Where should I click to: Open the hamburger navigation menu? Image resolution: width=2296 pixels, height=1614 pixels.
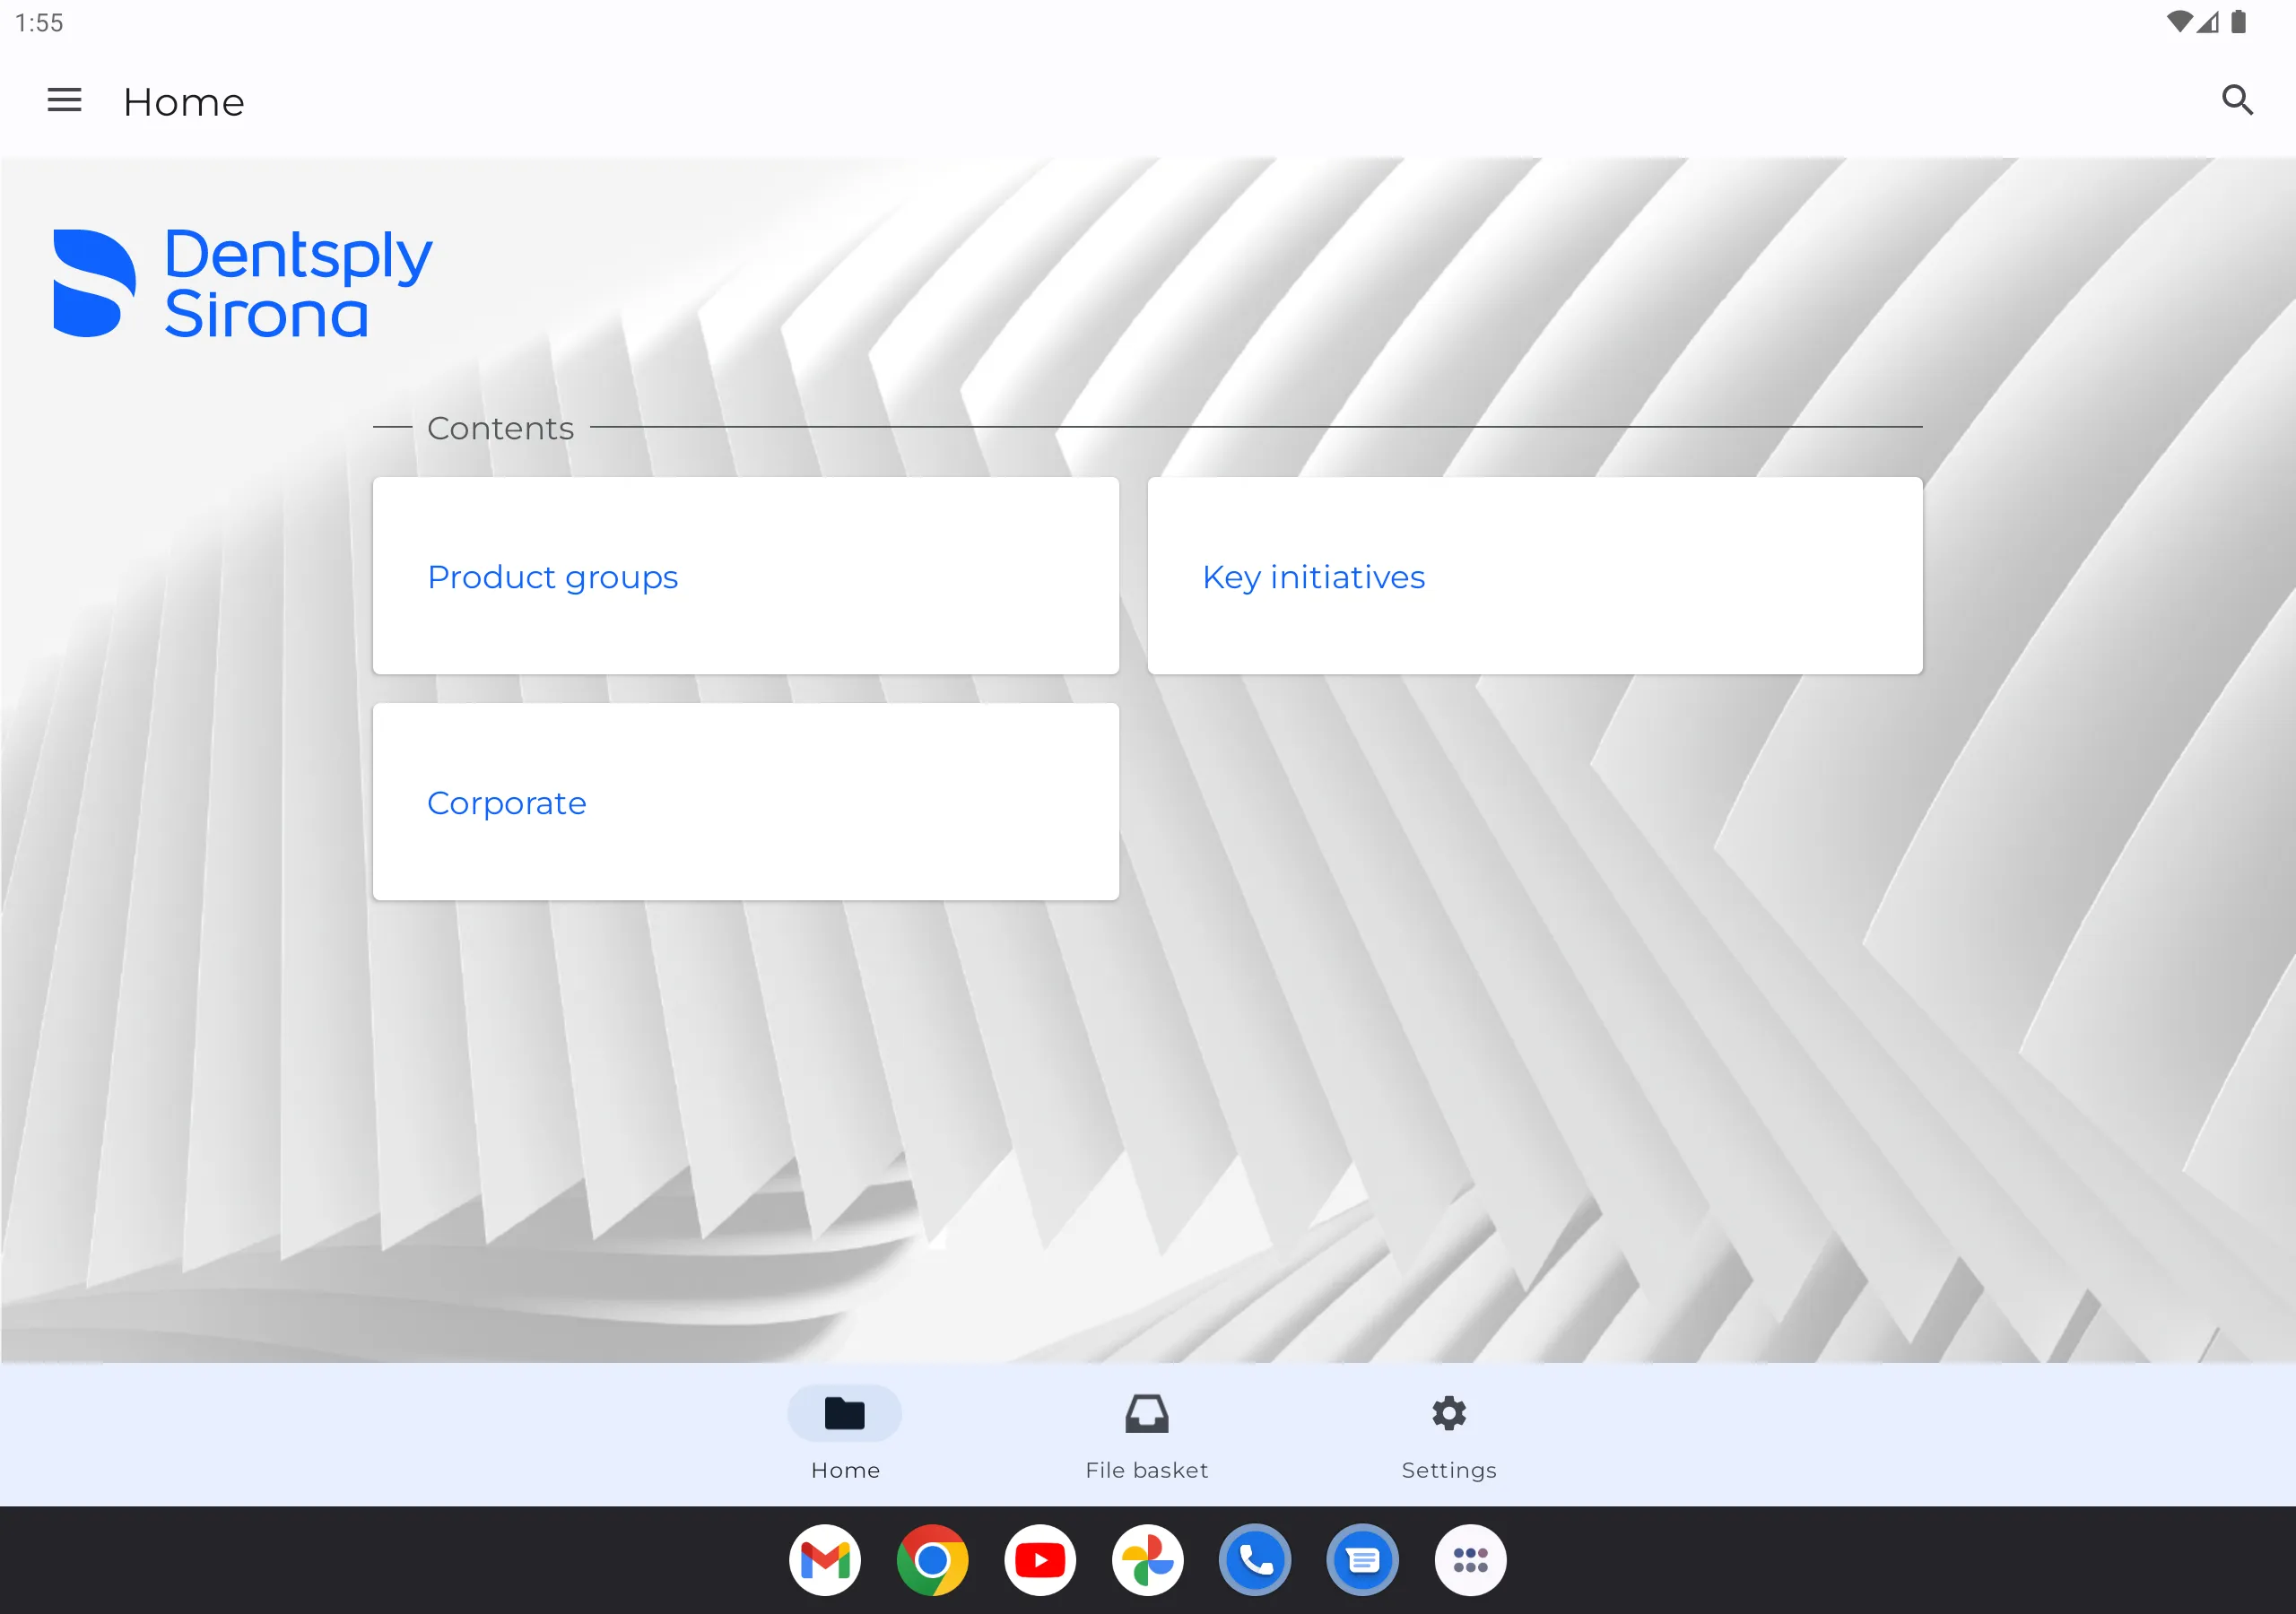pyautogui.click(x=65, y=100)
